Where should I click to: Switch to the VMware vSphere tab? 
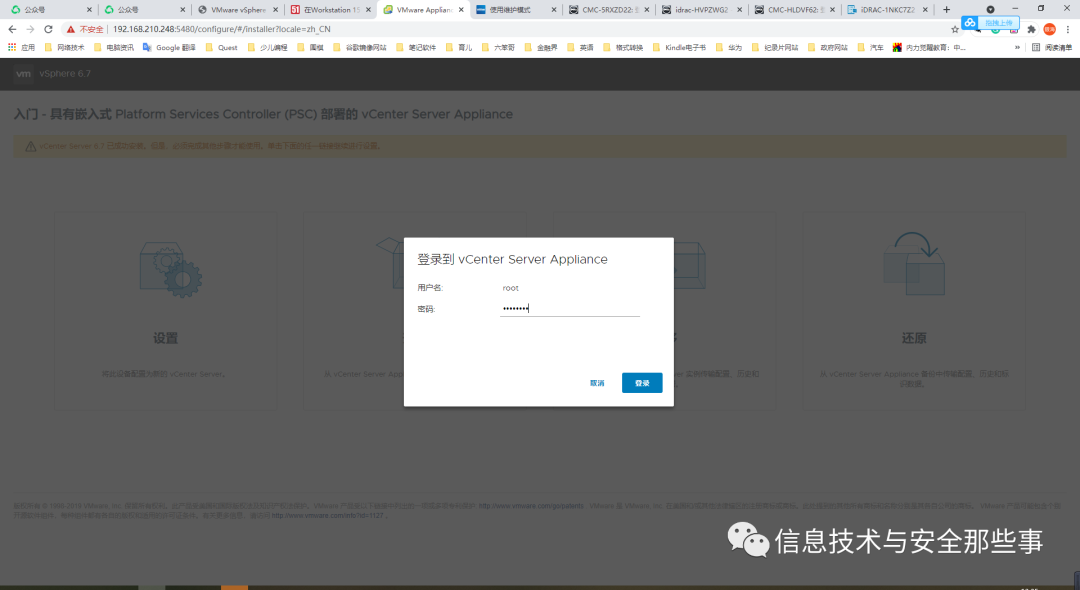(x=238, y=10)
